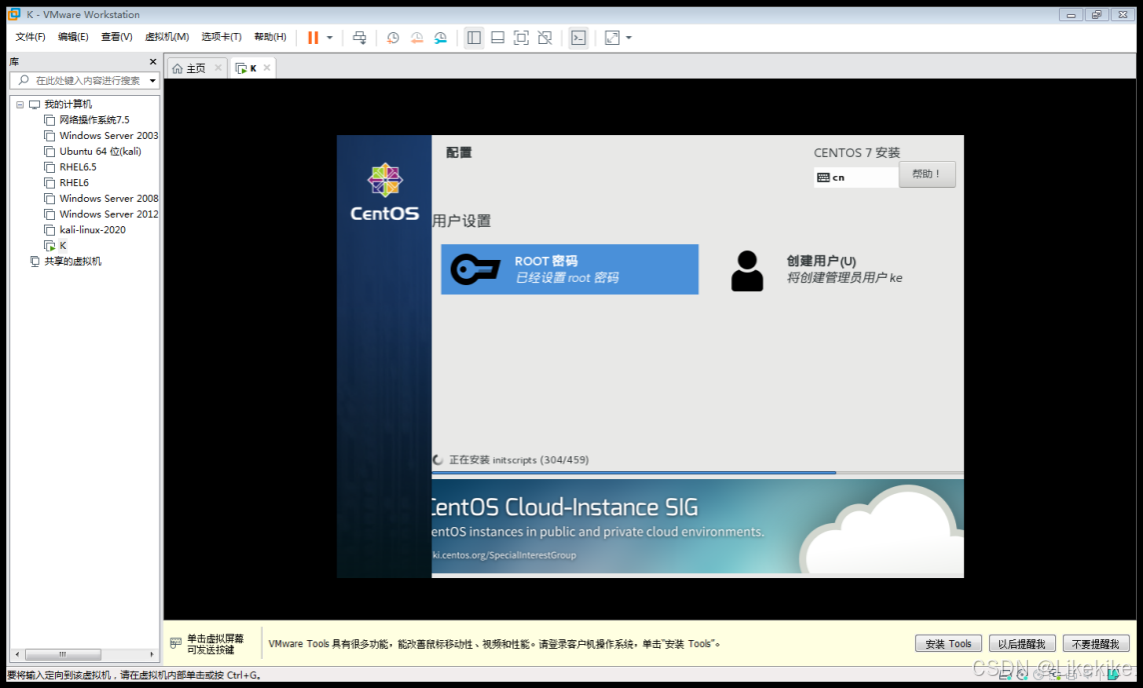The height and width of the screenshot is (688, 1143).
Task: Pause the virtual machine with the orange pause icon
Action: (x=313, y=38)
